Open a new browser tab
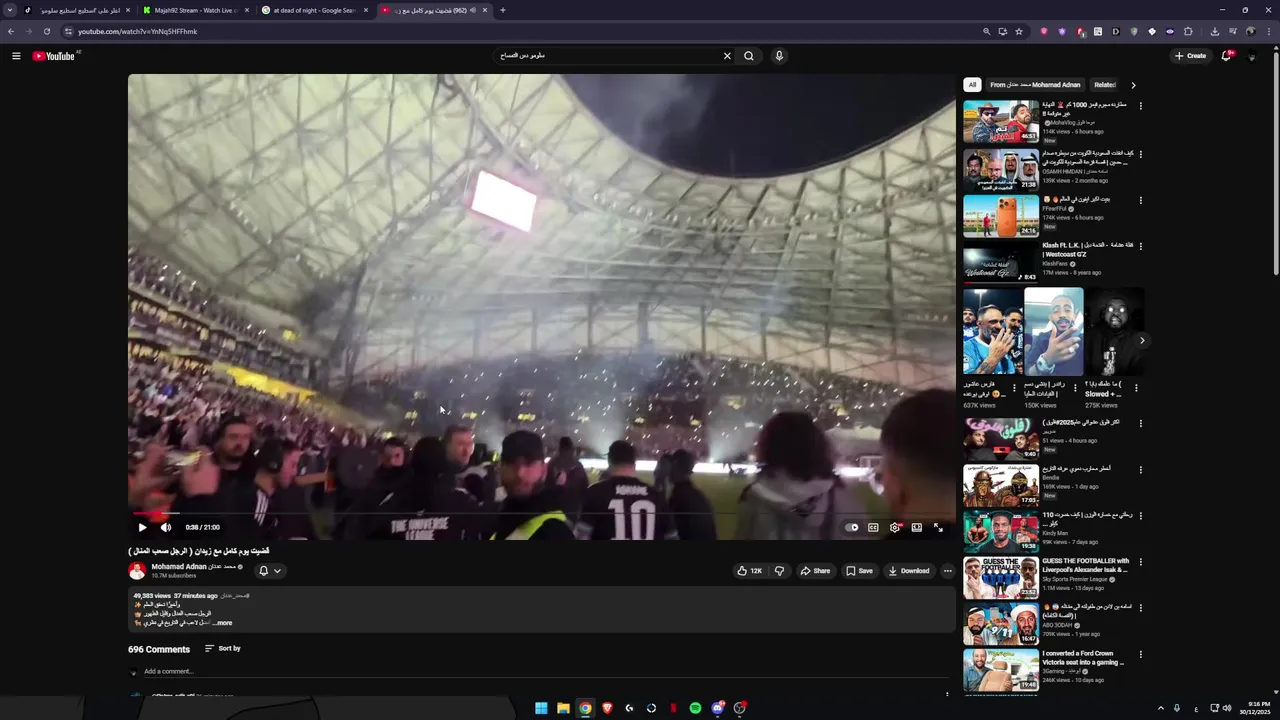The image size is (1280, 720). click(x=502, y=10)
